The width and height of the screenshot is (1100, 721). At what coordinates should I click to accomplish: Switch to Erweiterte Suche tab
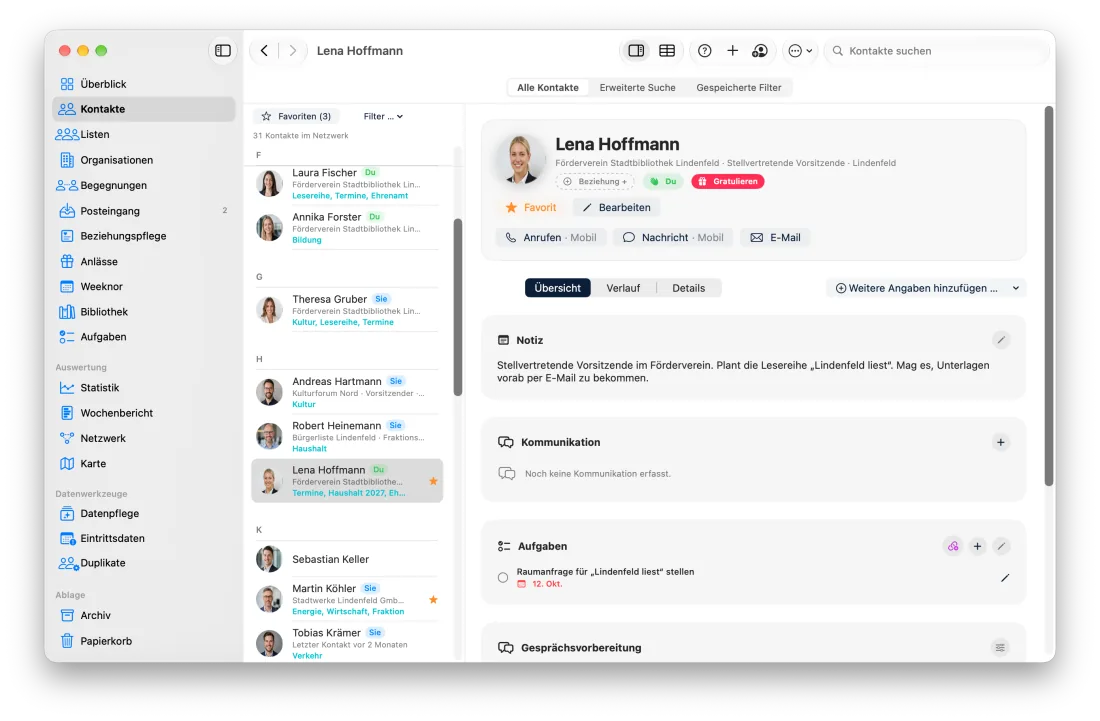click(638, 88)
